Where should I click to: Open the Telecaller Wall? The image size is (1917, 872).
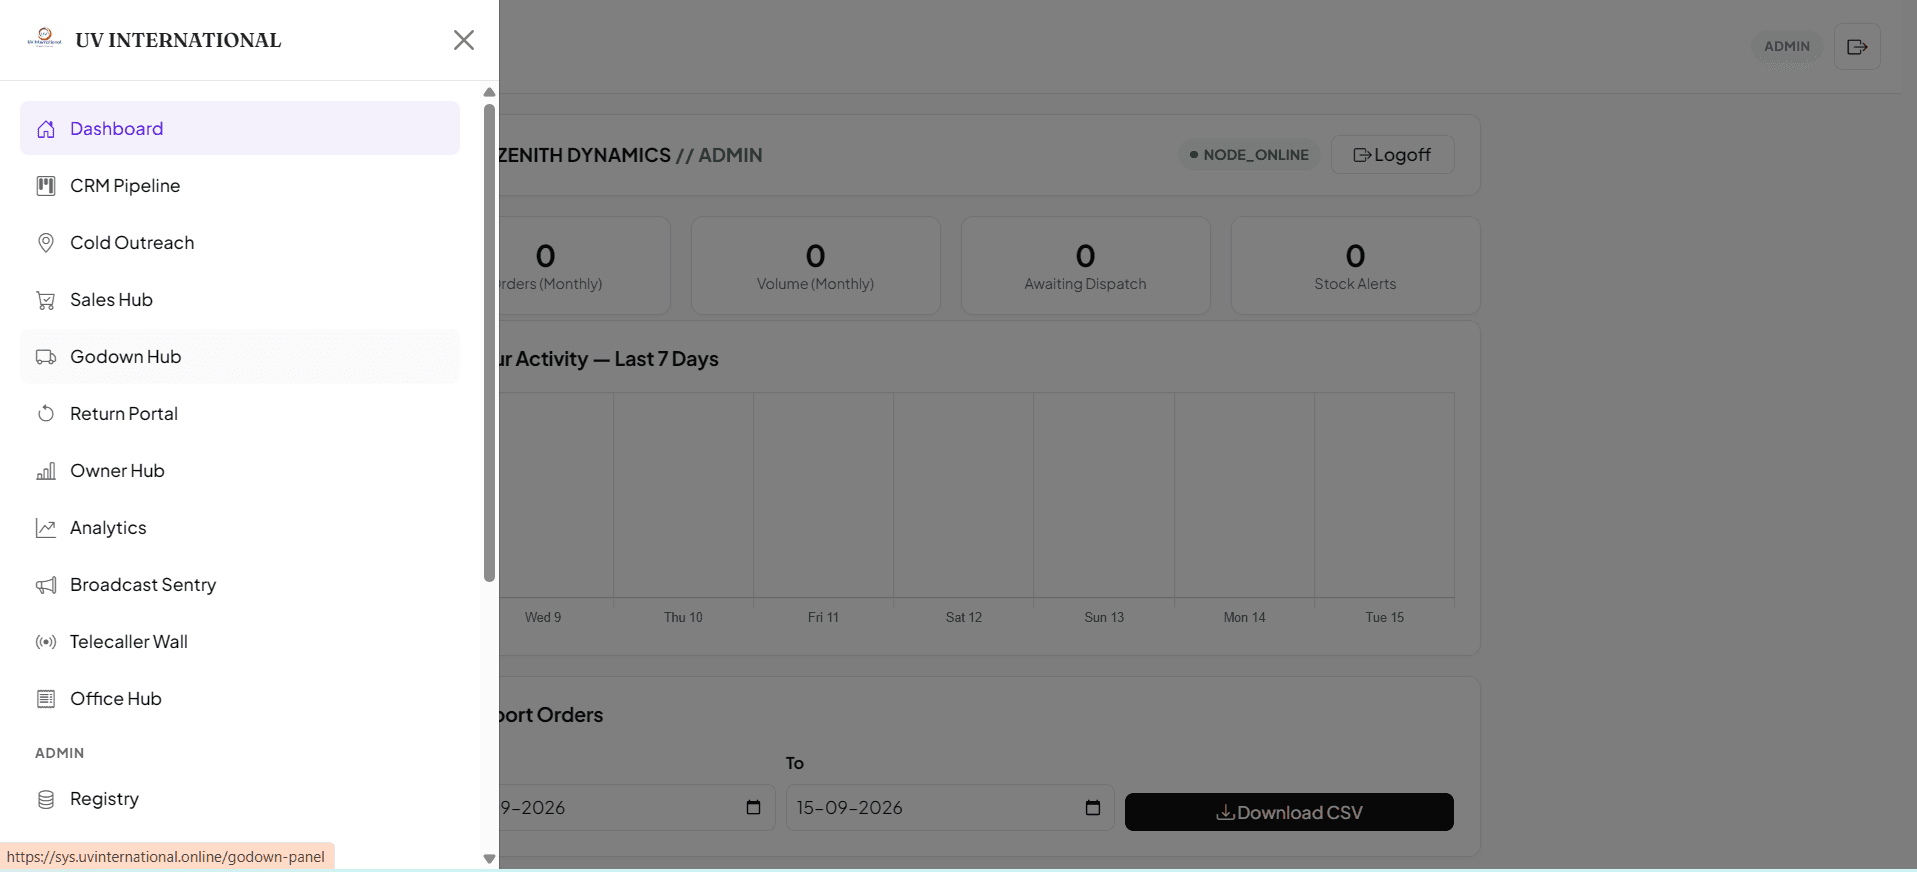click(x=240, y=642)
